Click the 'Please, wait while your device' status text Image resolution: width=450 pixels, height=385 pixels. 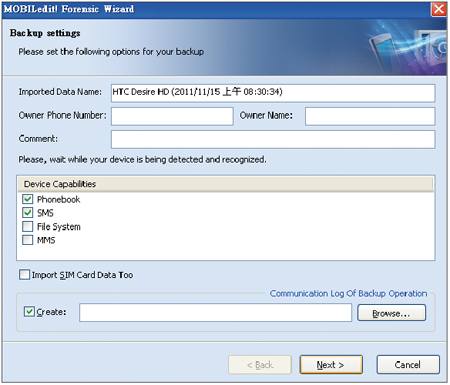coord(142,160)
